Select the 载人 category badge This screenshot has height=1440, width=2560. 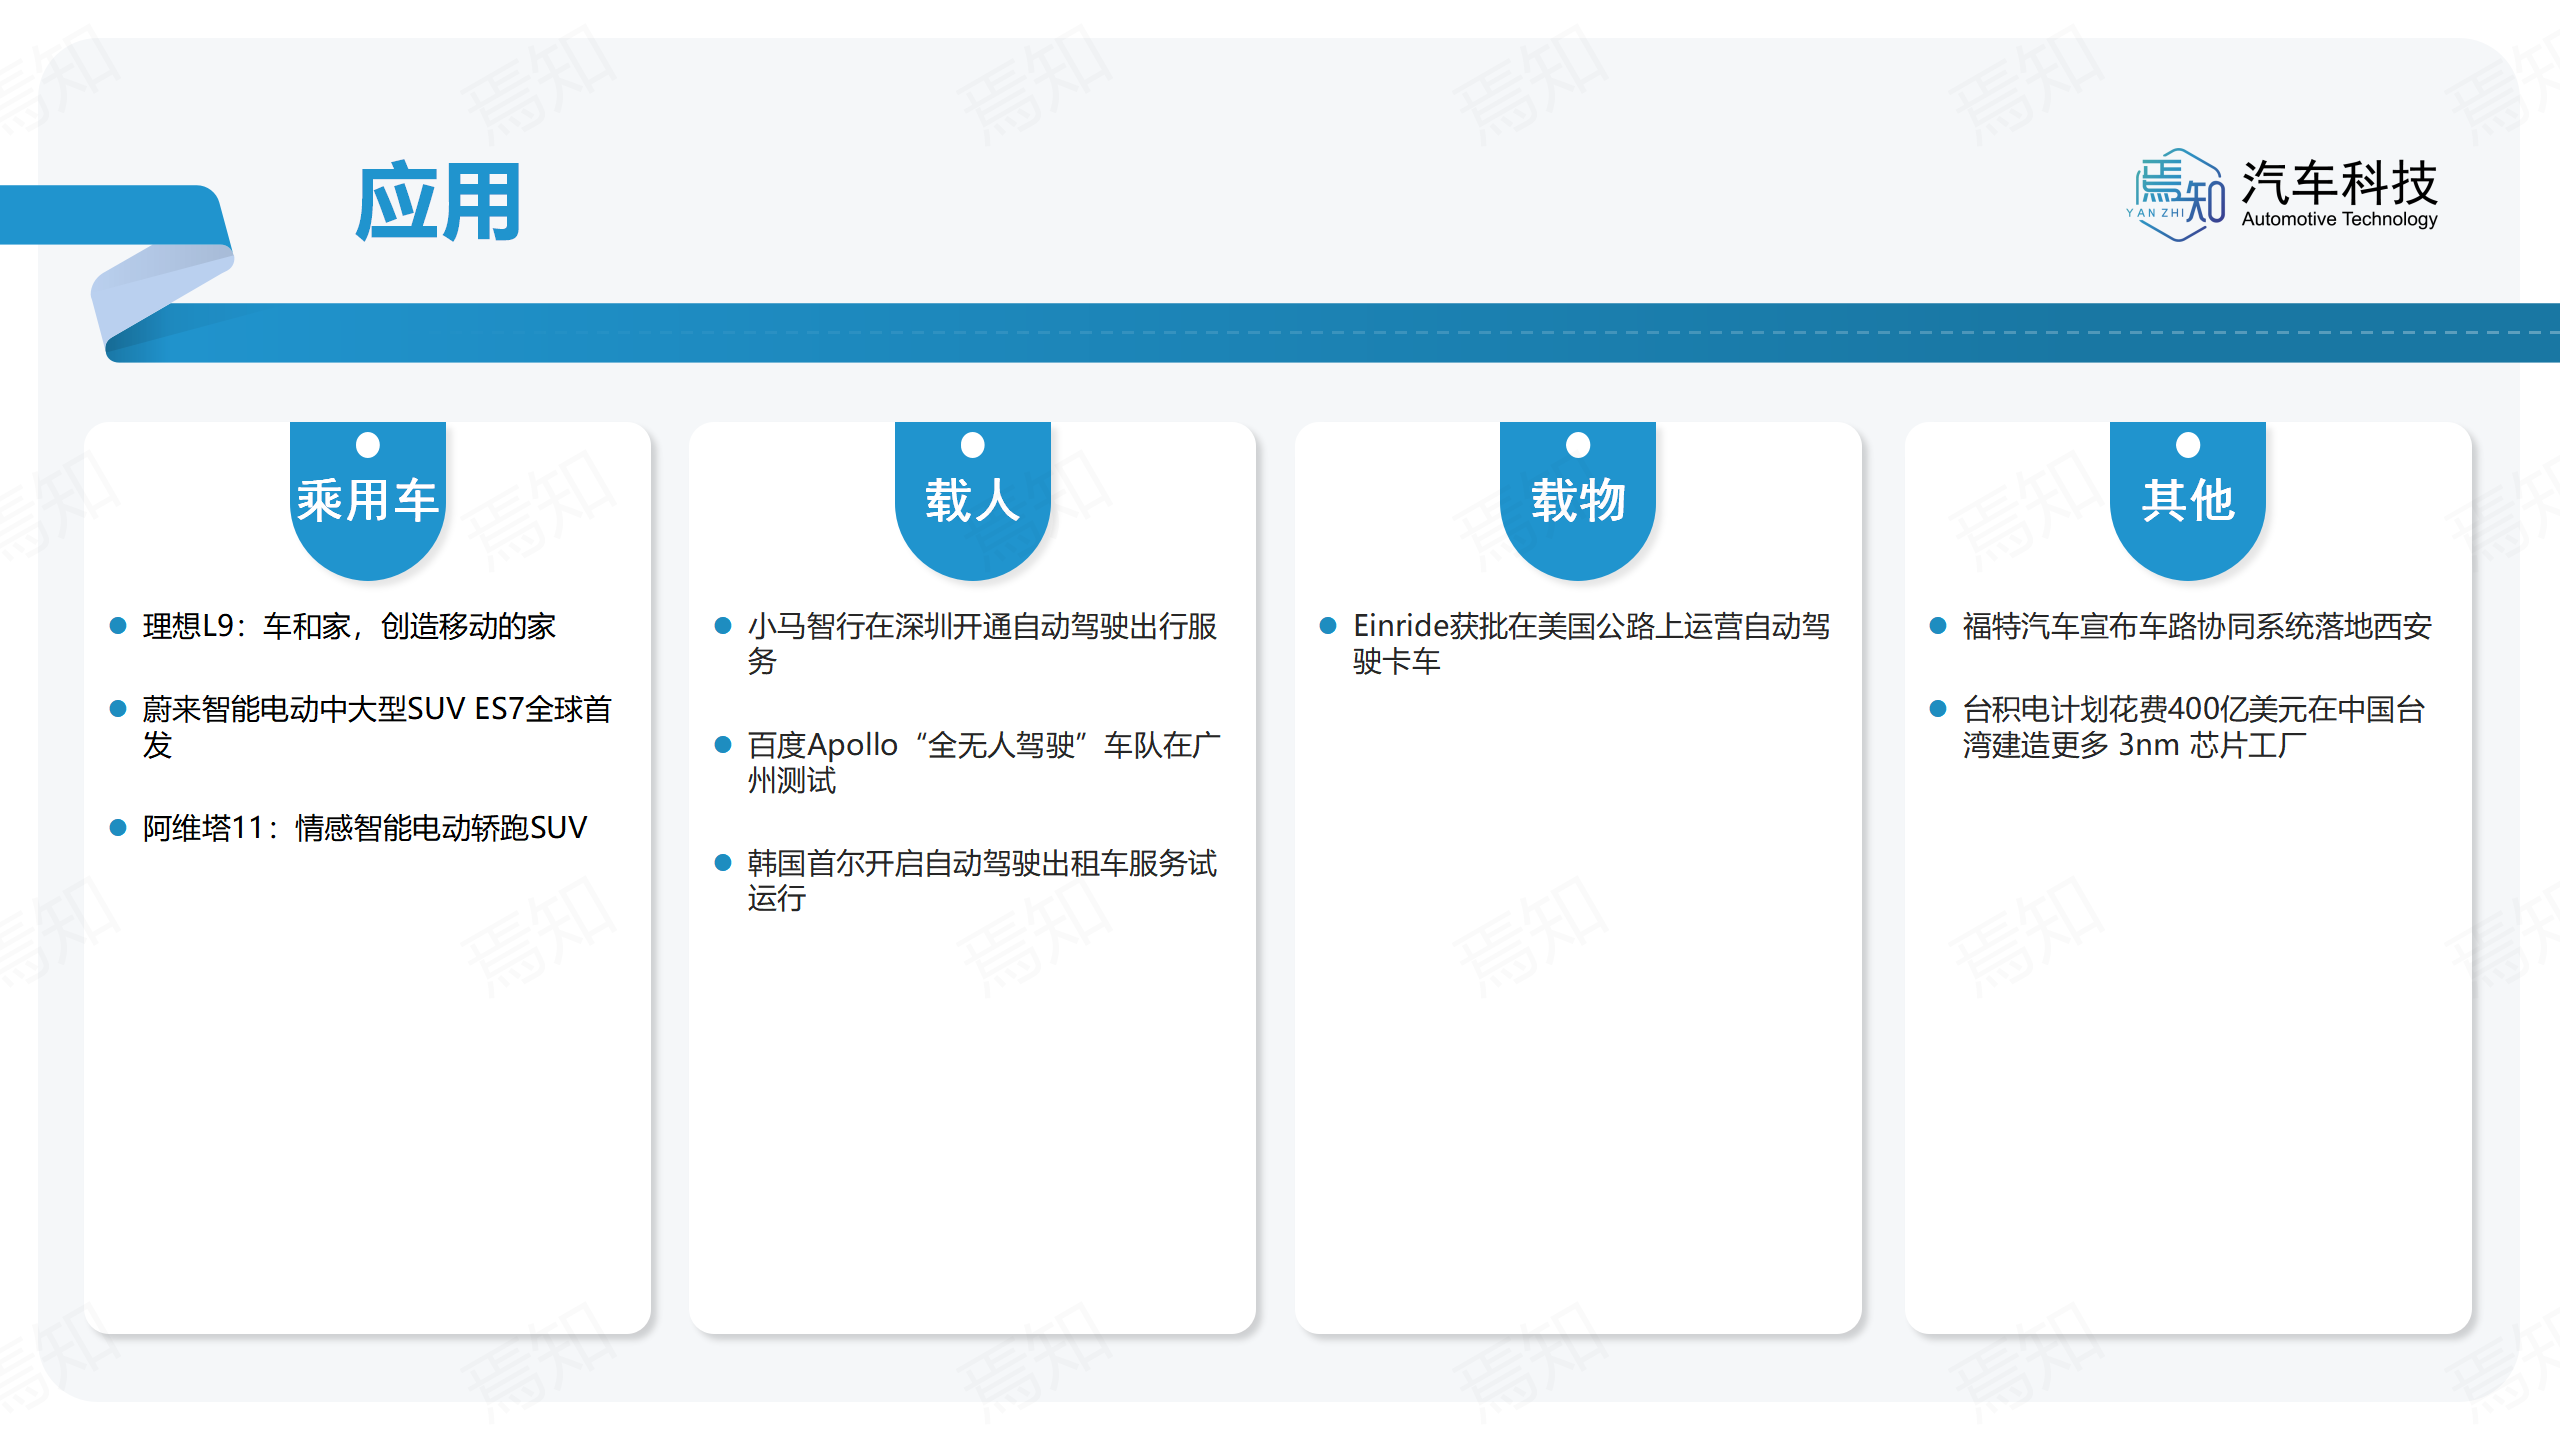[x=973, y=500]
